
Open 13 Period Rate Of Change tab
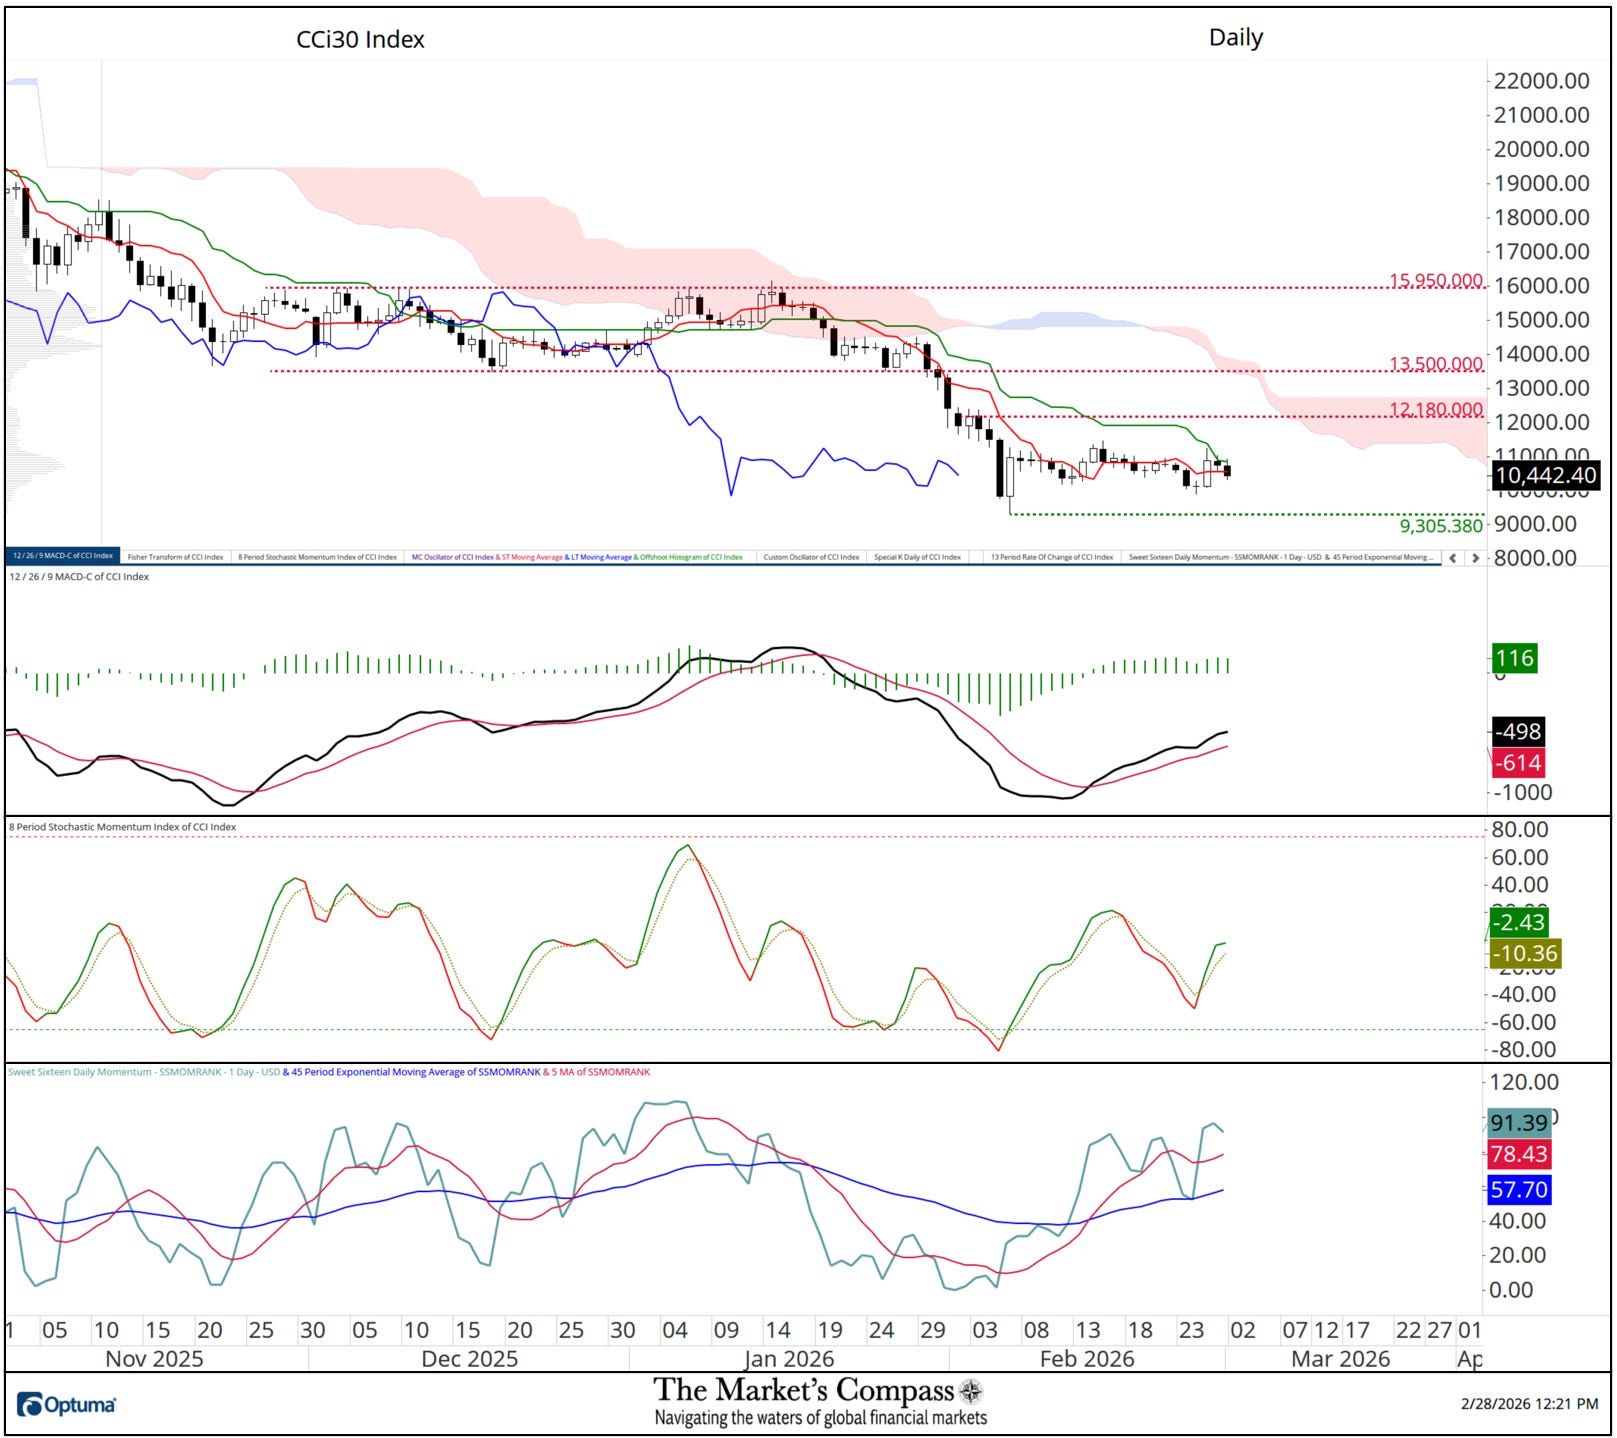[x=1052, y=557]
